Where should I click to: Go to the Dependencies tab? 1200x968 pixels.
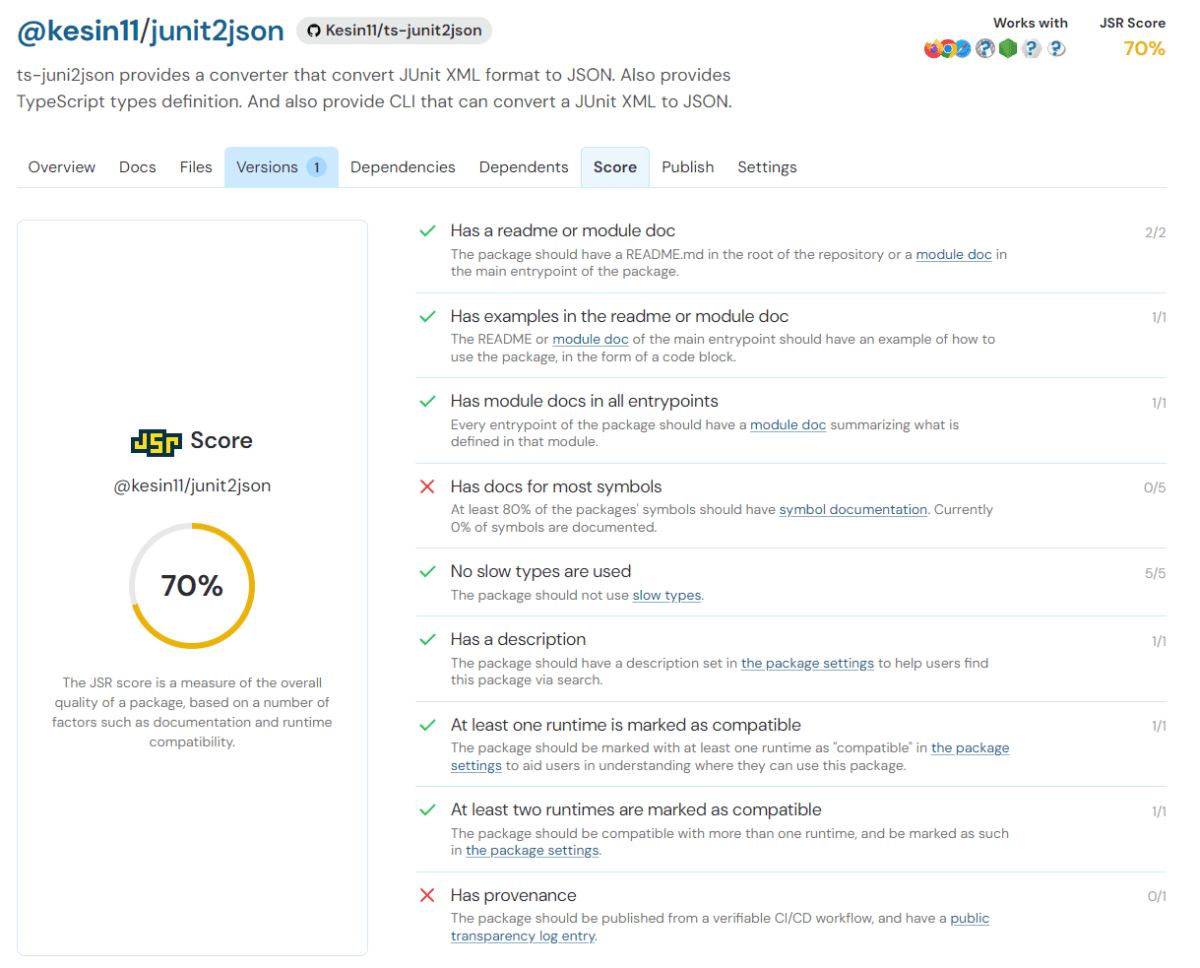pos(403,167)
